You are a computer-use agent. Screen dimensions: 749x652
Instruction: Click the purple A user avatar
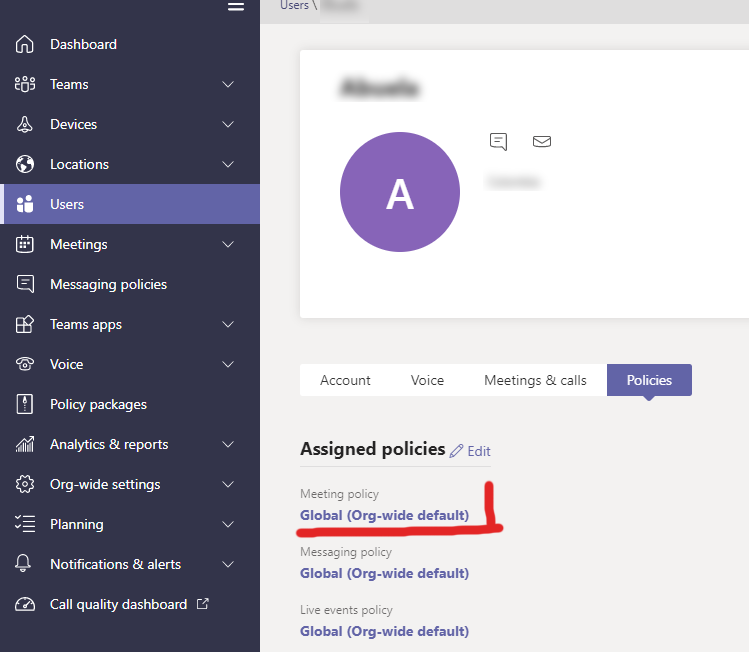pos(400,192)
